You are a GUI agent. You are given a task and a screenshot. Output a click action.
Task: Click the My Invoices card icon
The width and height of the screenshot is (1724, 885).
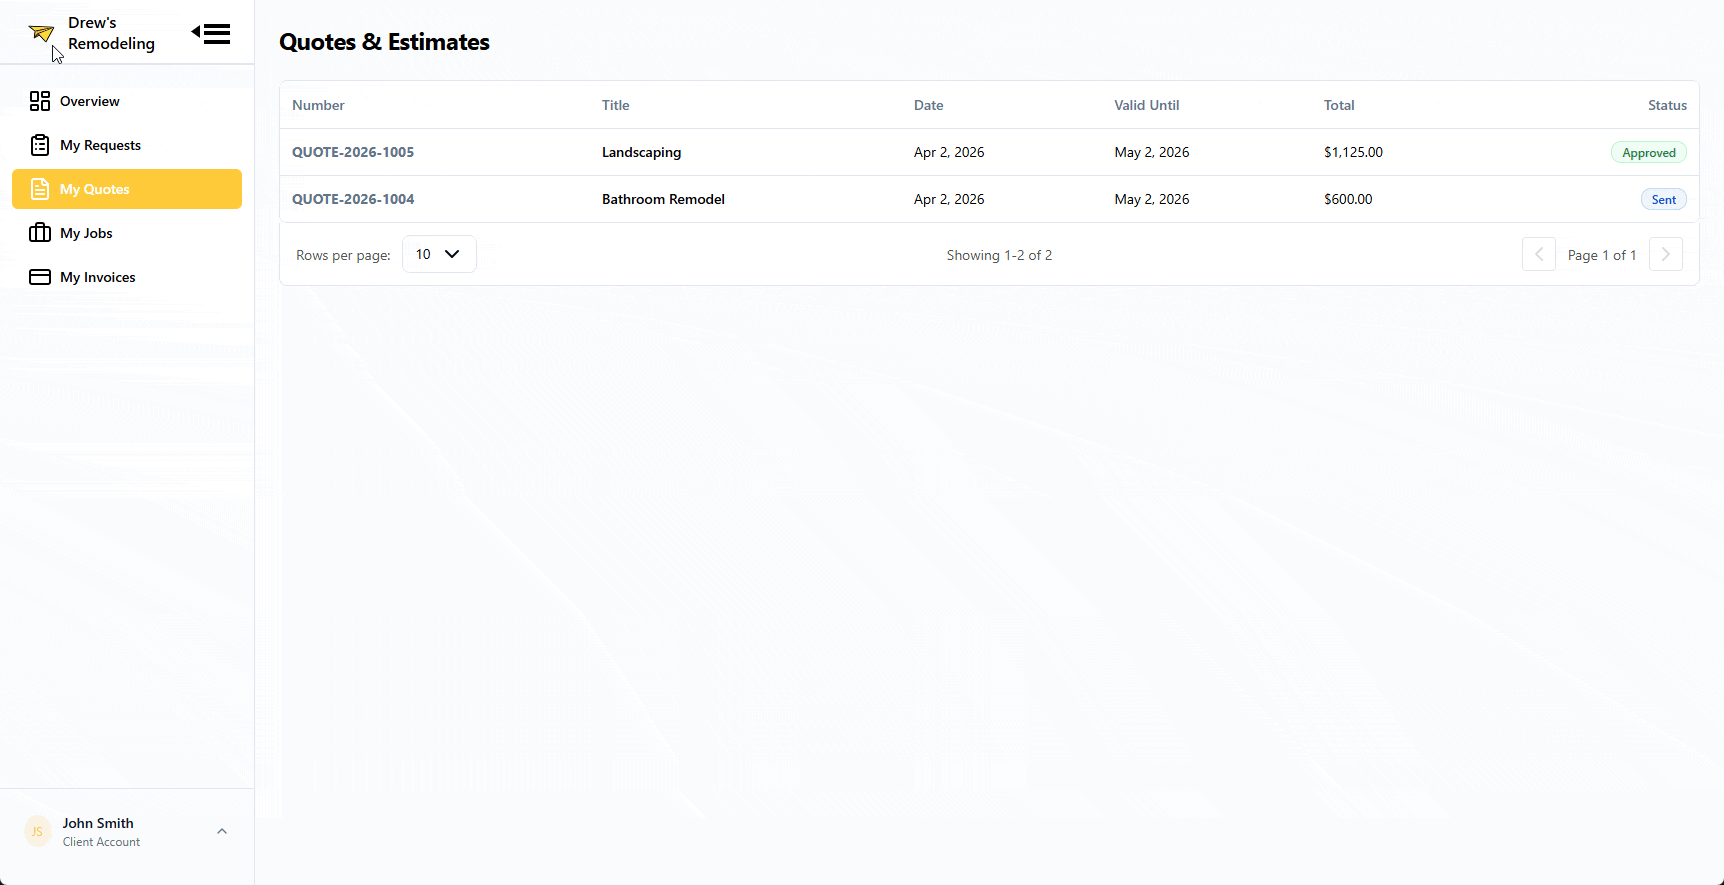pos(40,277)
